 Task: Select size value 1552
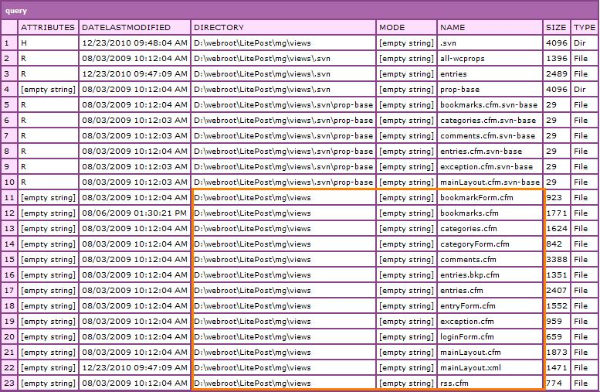click(556, 306)
